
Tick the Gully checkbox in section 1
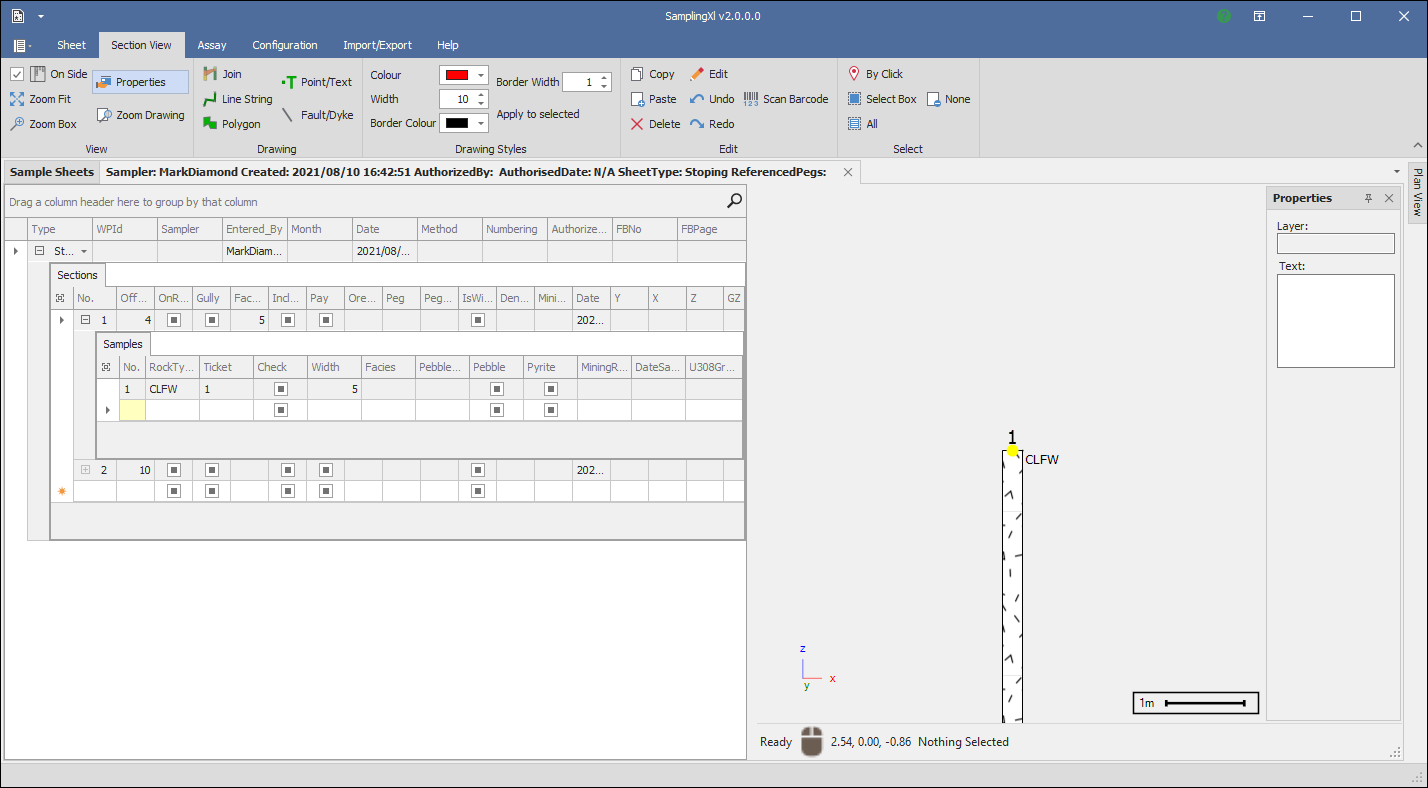pos(211,320)
